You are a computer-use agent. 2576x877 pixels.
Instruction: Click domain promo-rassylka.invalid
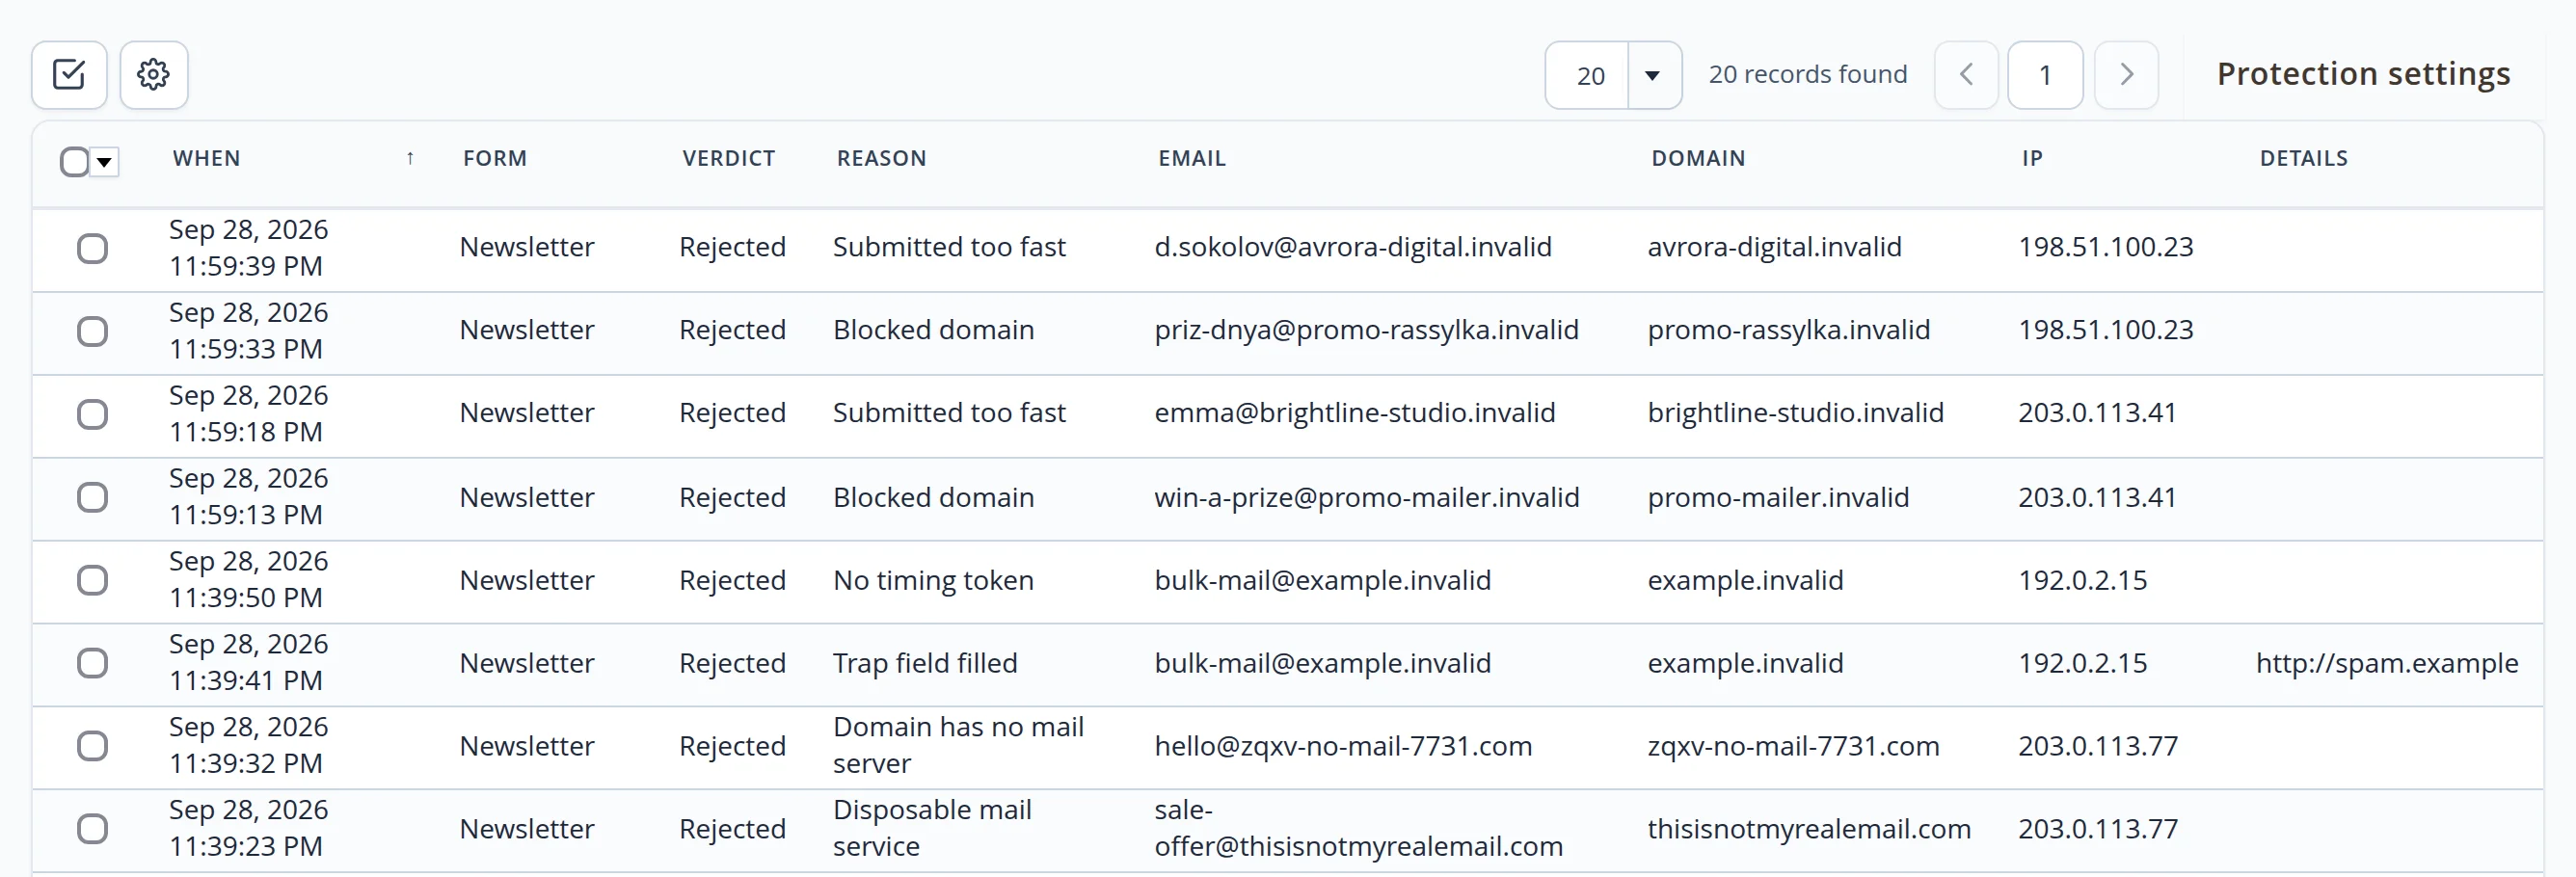(1788, 330)
